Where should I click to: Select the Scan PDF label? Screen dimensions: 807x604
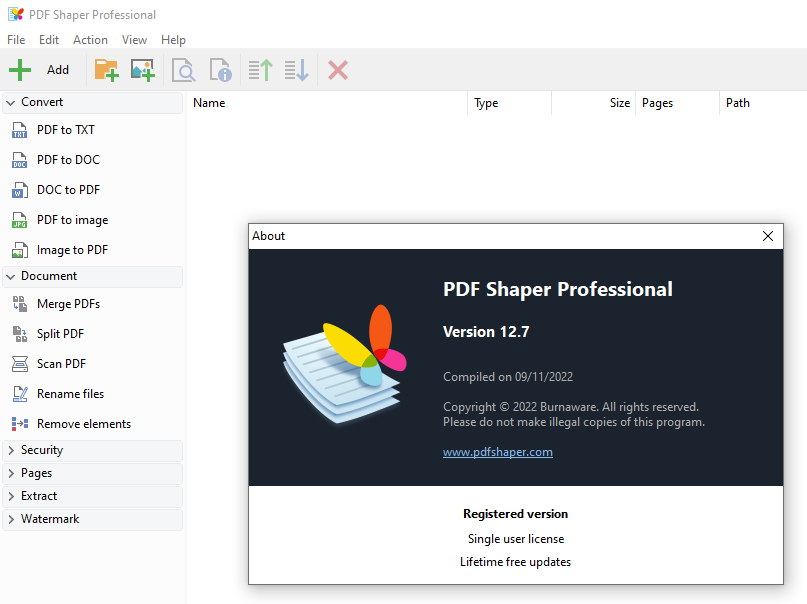point(61,364)
